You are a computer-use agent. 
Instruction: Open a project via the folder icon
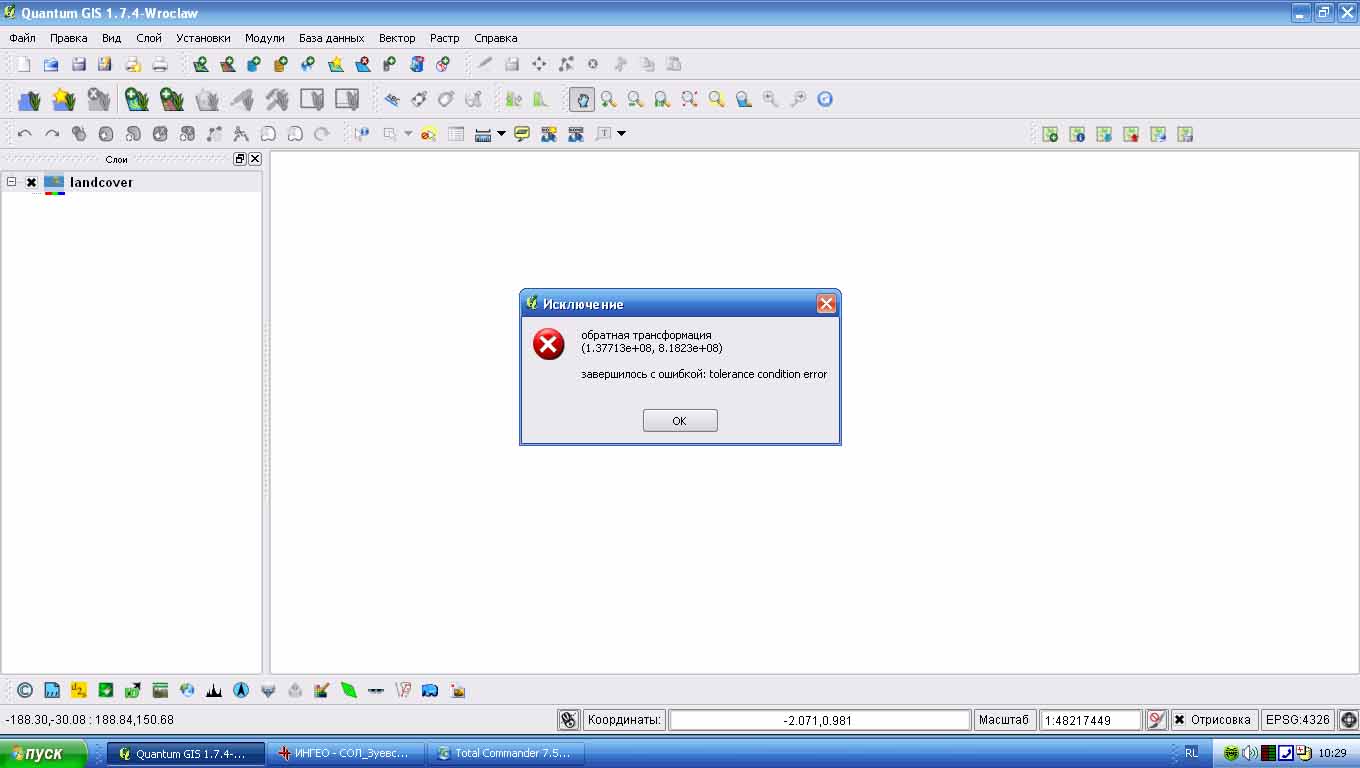coord(51,64)
